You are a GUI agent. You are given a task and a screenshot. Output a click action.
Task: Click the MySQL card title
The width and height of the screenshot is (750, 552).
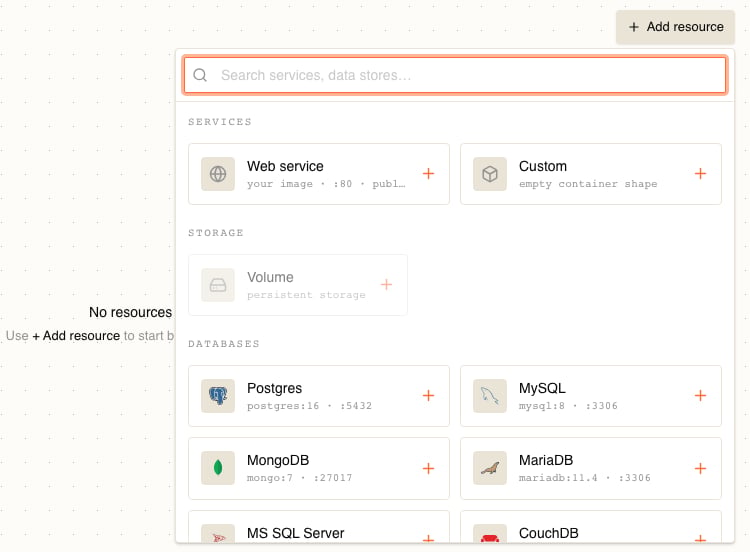[542, 388]
